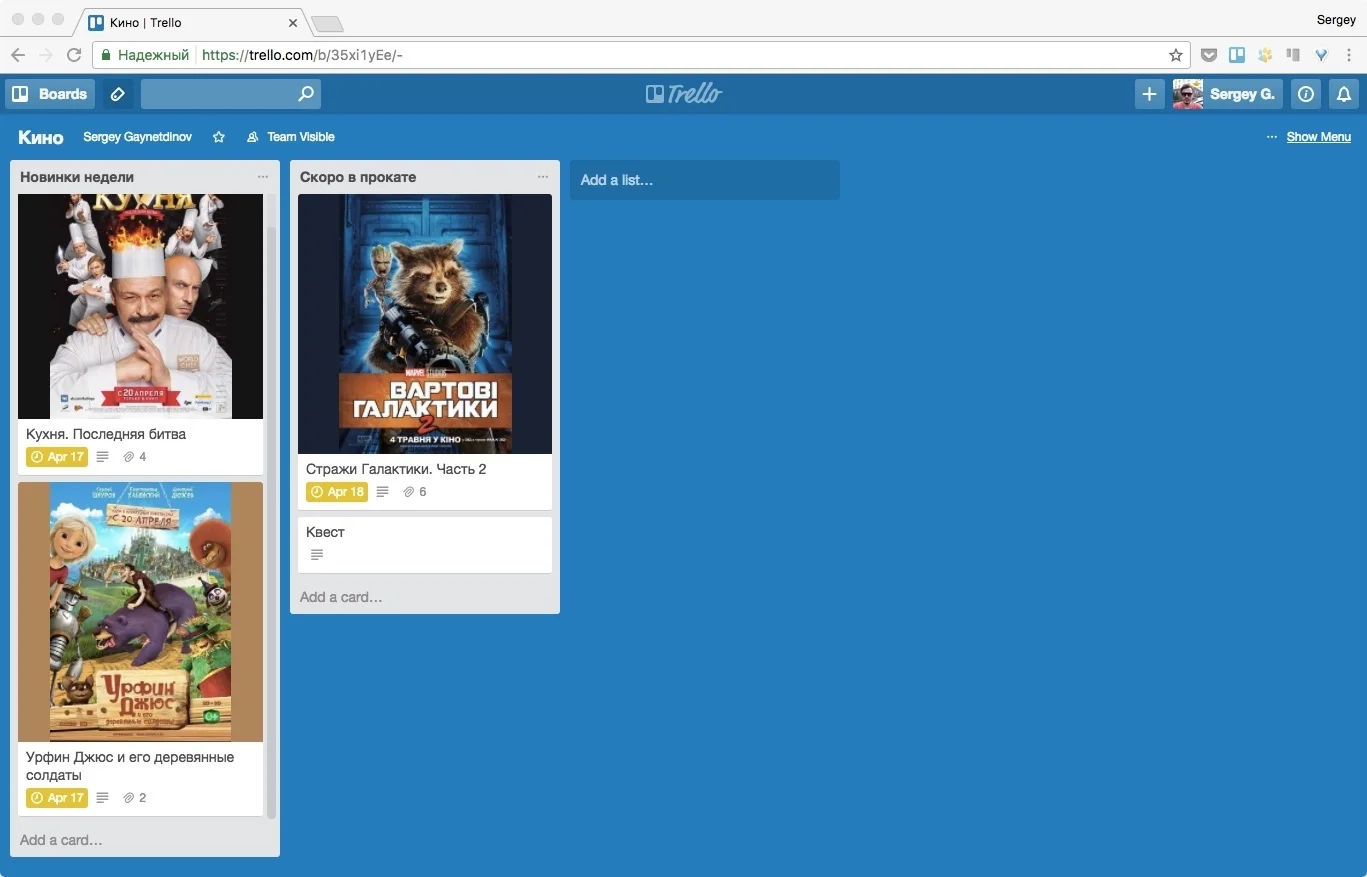Click the Add a list field
Image resolution: width=1367 pixels, height=877 pixels.
tap(705, 180)
